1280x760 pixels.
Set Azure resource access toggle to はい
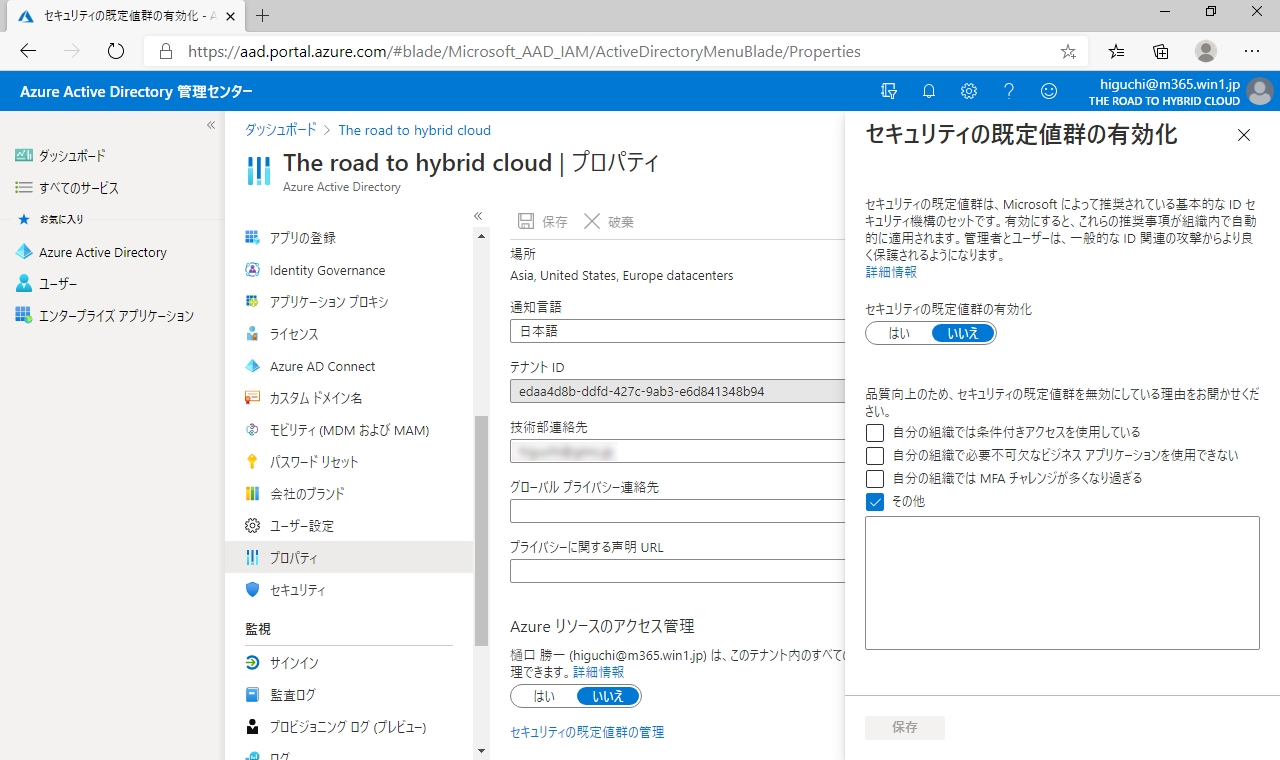tap(544, 696)
